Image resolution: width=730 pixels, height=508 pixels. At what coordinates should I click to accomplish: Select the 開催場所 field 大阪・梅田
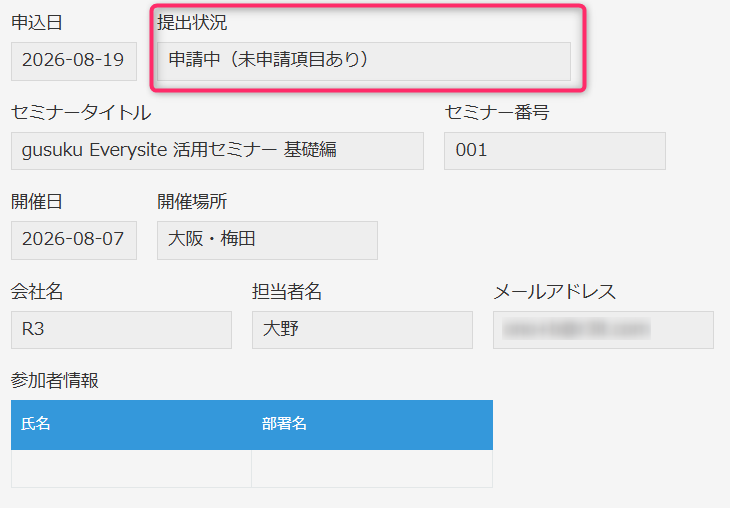coord(267,240)
